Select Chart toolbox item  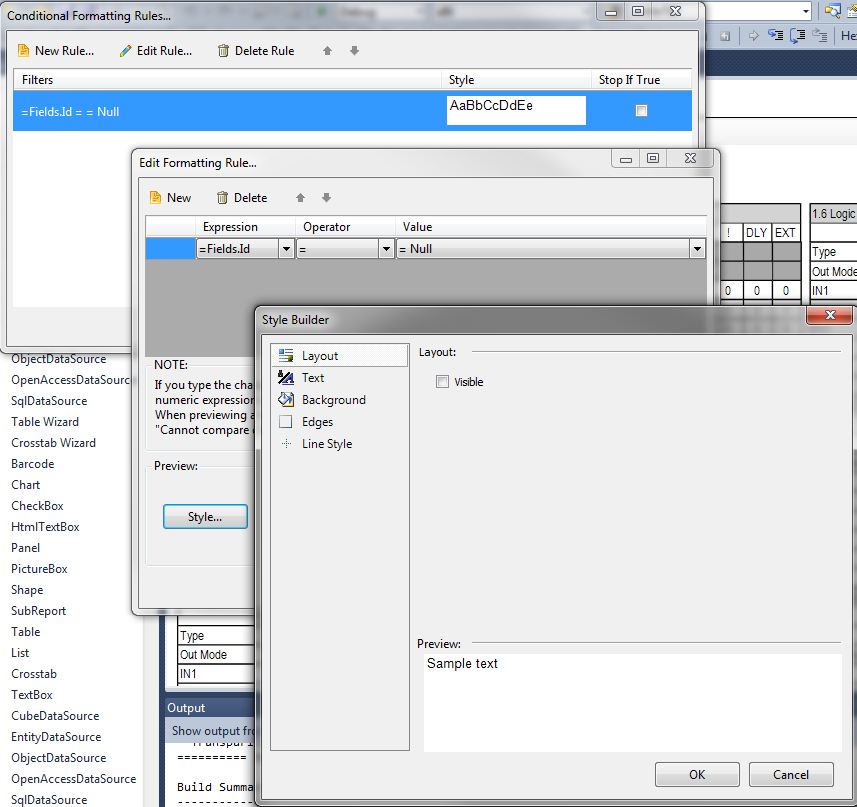tap(26, 485)
